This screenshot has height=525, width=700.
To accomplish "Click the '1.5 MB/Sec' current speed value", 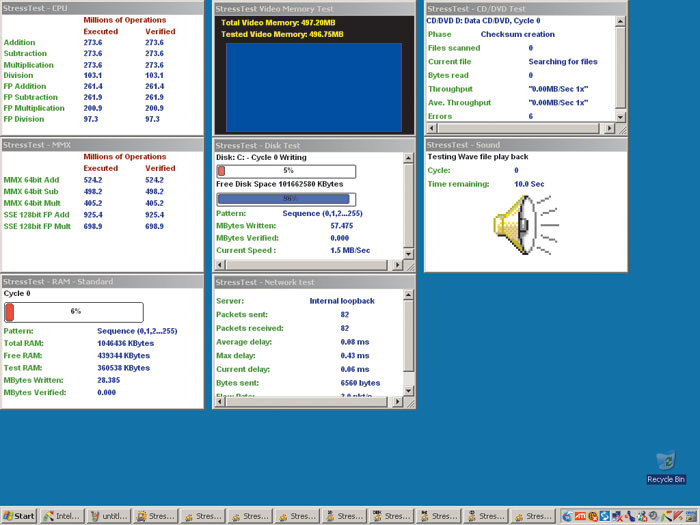I will pyautogui.click(x=350, y=250).
